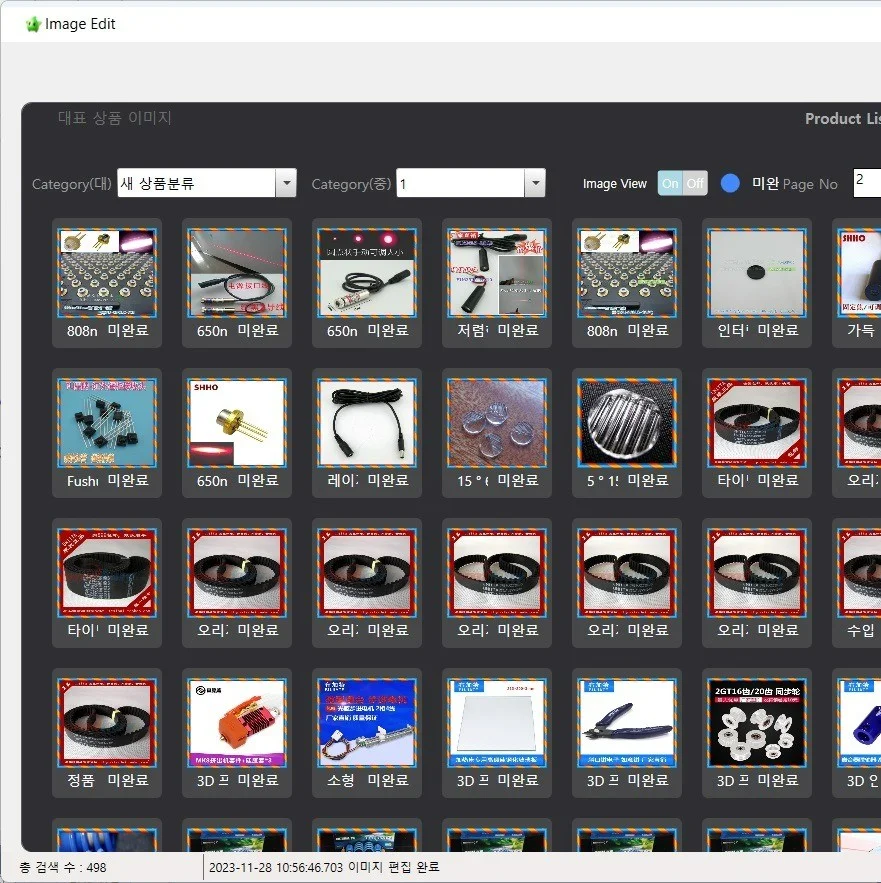The image size is (881, 883).
Task: Click the Image View label
Action: (615, 184)
